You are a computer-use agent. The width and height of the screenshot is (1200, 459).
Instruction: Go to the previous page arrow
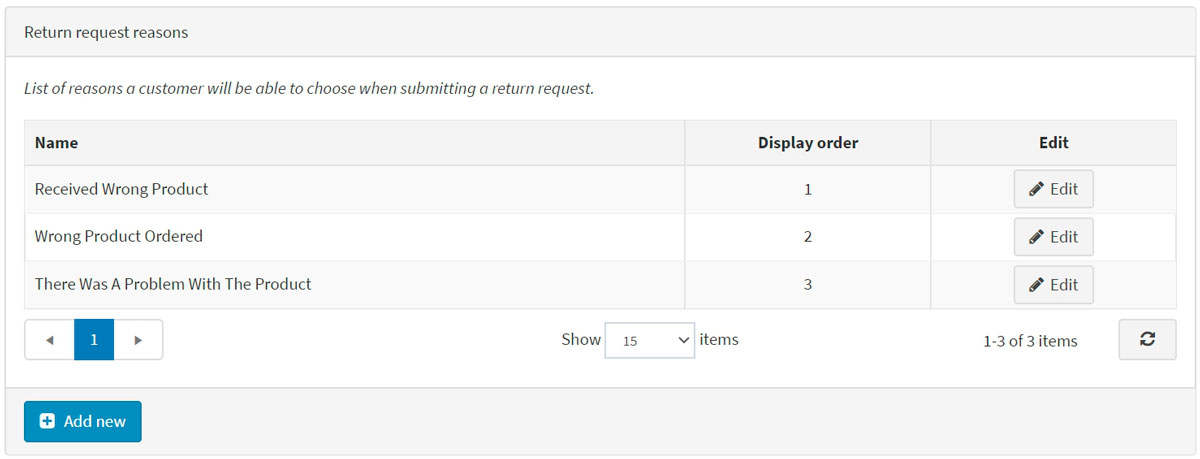(x=50, y=340)
